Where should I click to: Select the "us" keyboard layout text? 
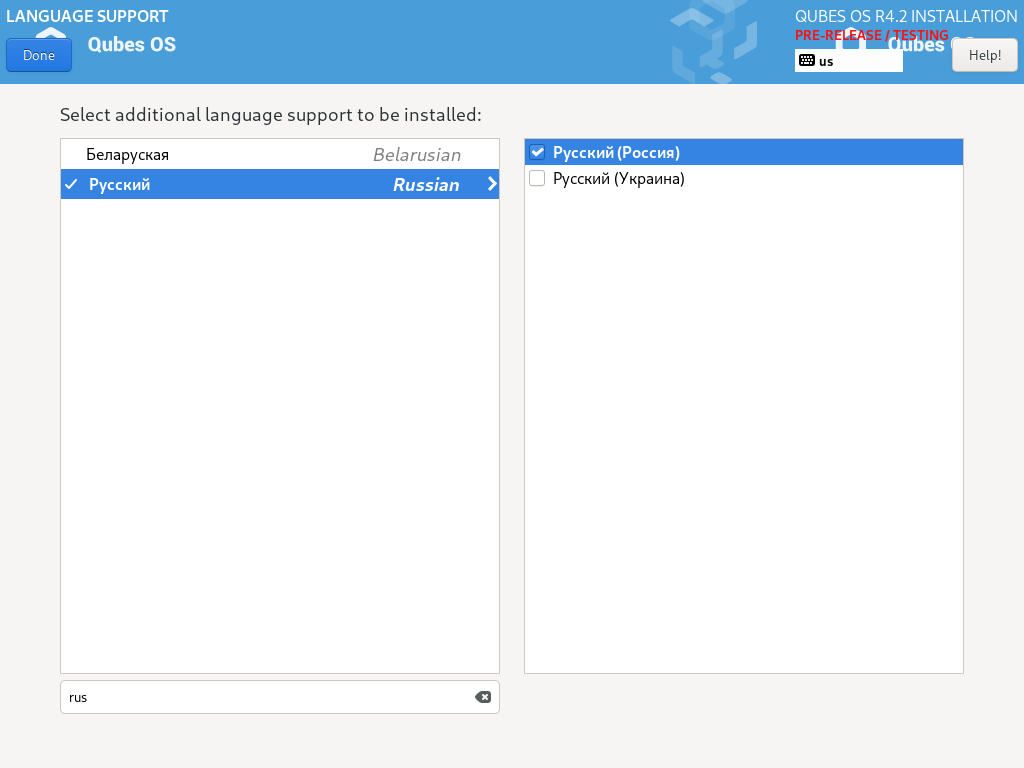826,61
